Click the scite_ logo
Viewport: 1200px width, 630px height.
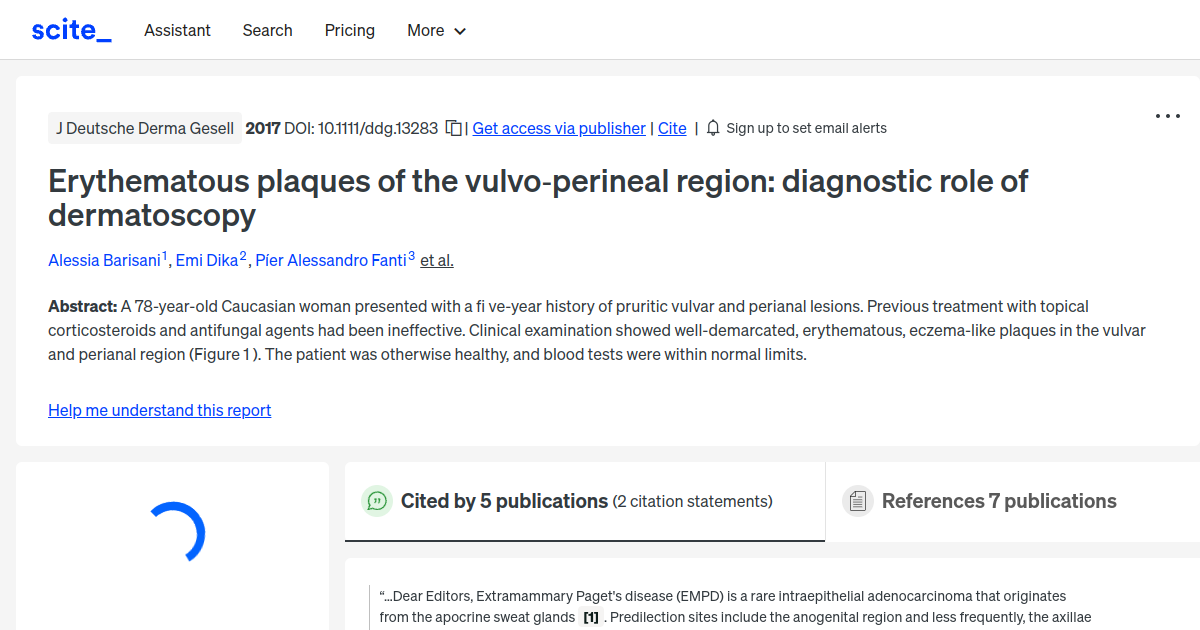(70, 29)
